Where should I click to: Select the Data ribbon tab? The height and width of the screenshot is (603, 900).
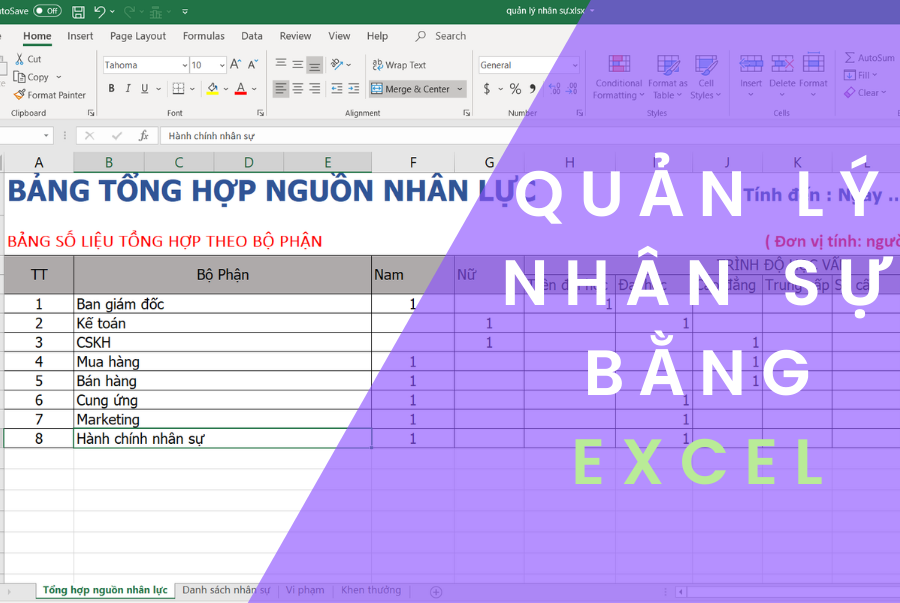pos(251,36)
